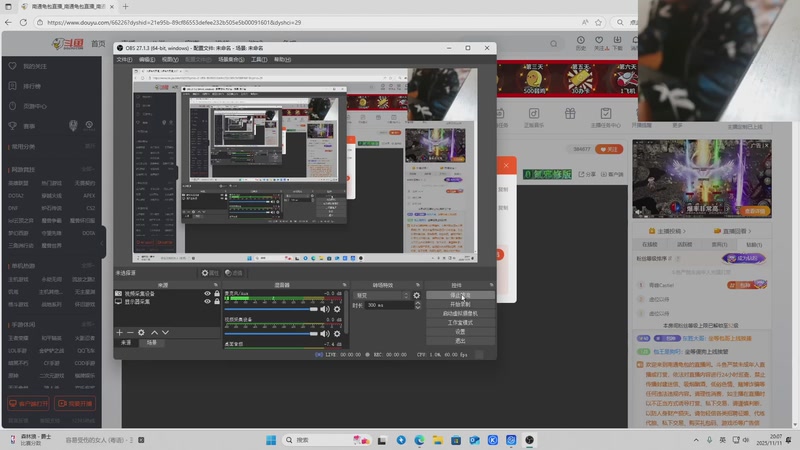
Task: Open settings gear for 麦克风/Aux channel
Action: pos(337,309)
